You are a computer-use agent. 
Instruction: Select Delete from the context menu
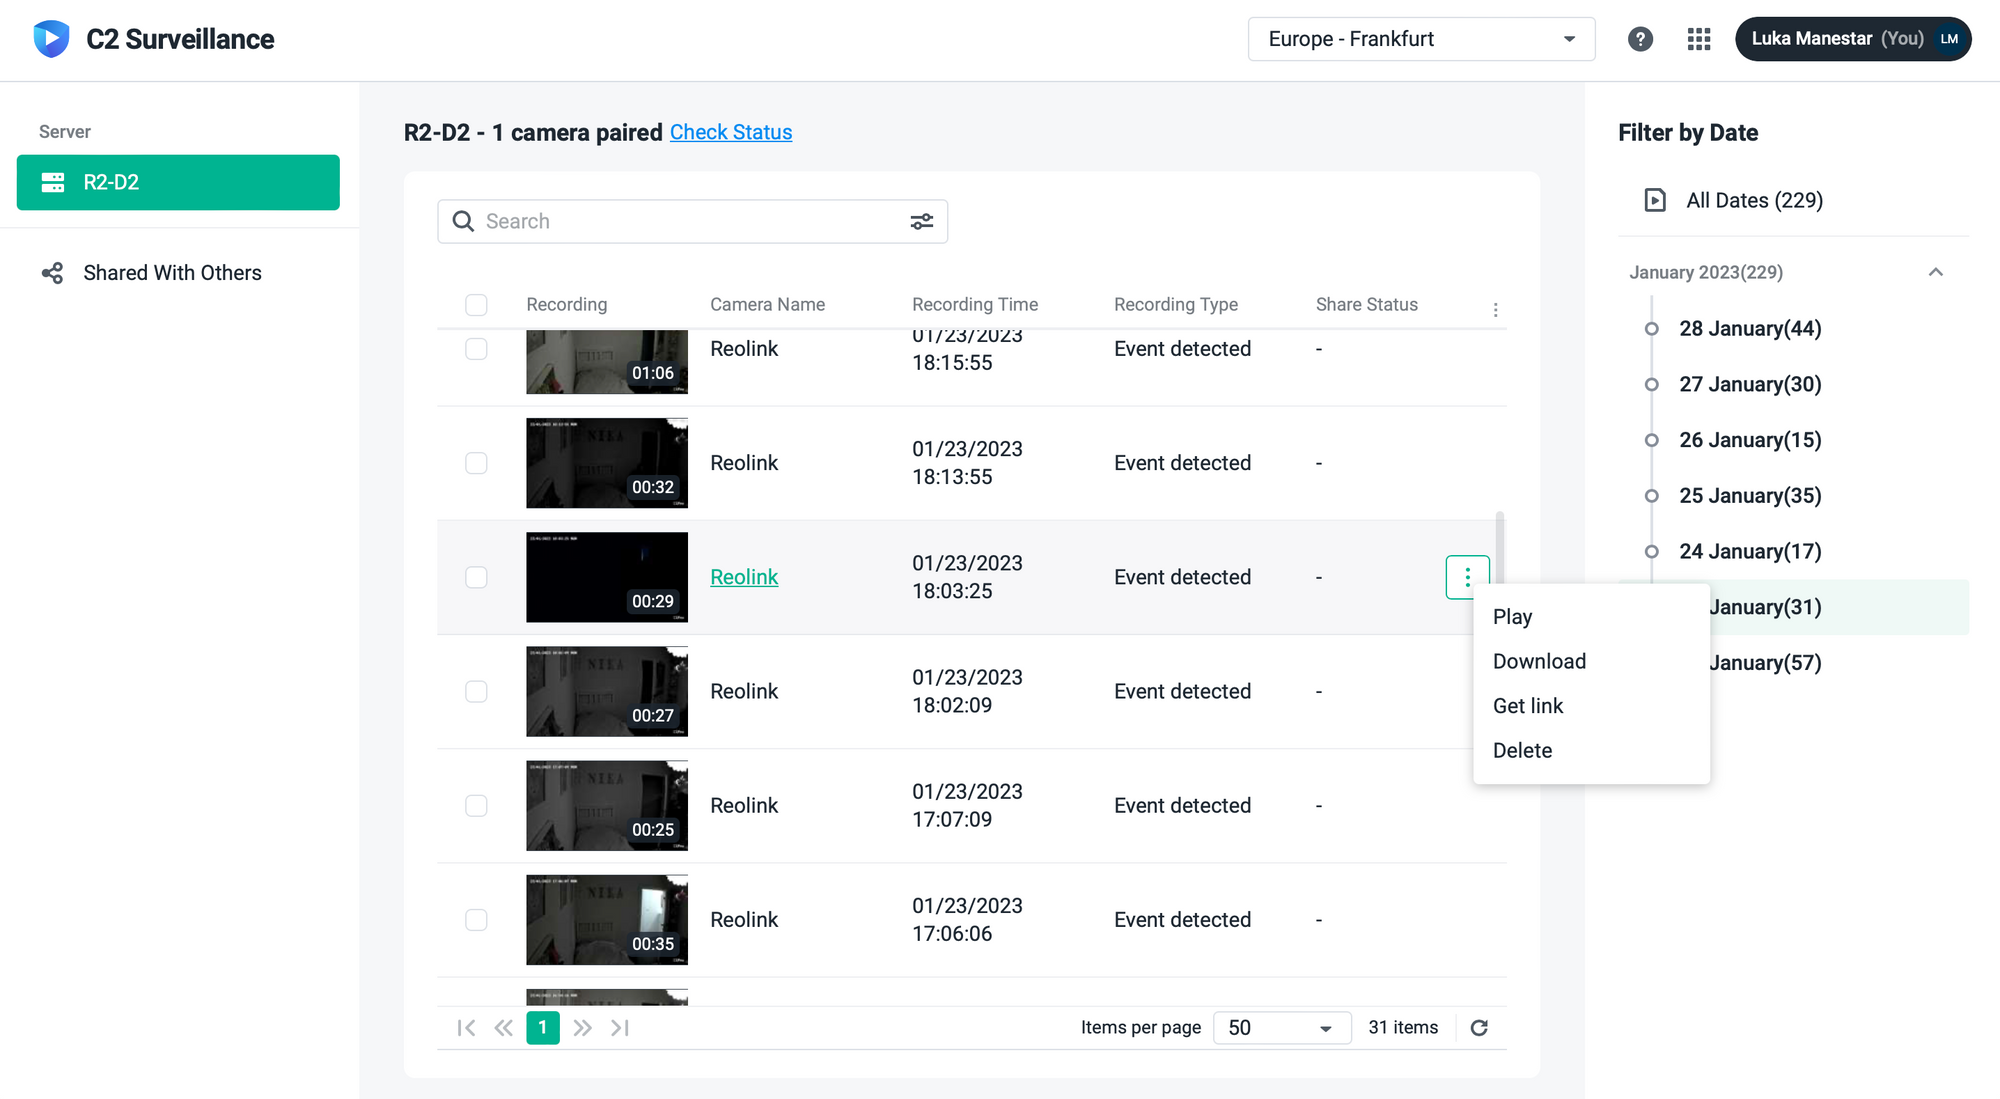(x=1591, y=750)
